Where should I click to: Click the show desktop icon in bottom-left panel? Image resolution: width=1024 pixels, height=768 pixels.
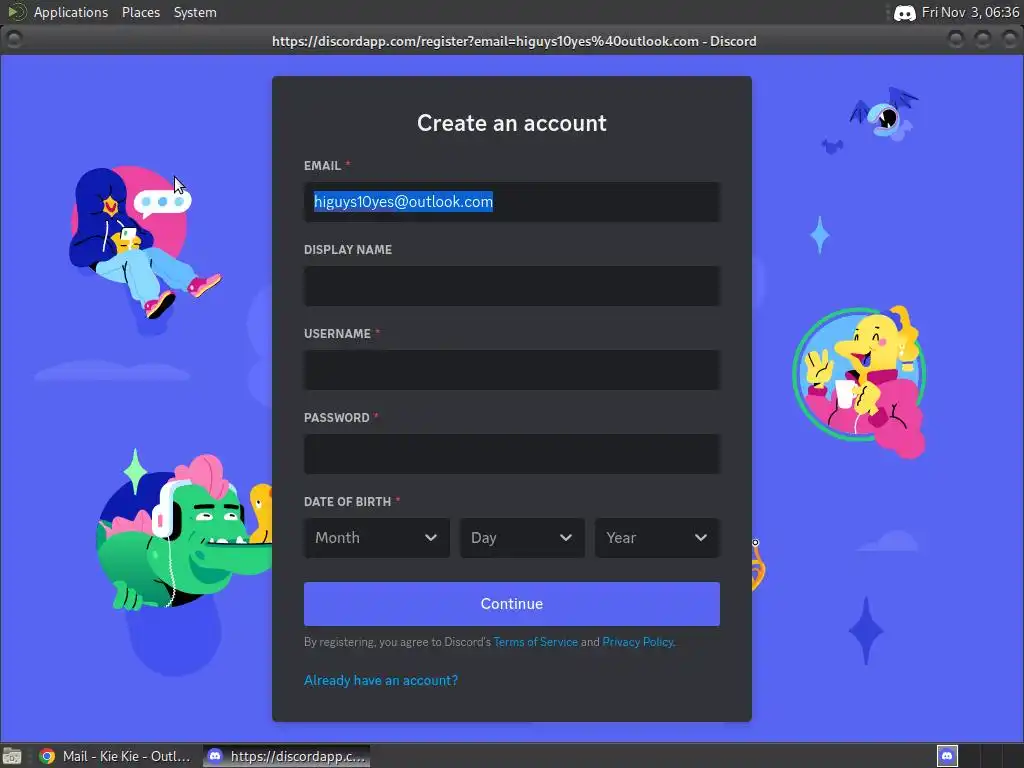click(x=12, y=756)
